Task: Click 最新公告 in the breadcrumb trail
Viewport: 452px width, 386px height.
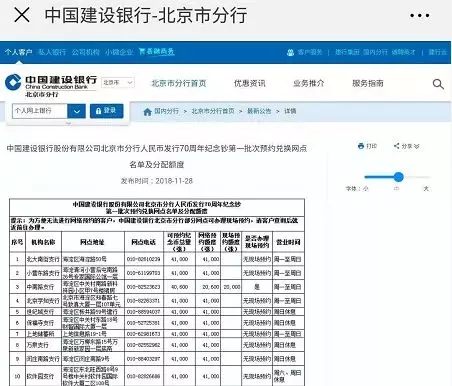Action: [259, 111]
